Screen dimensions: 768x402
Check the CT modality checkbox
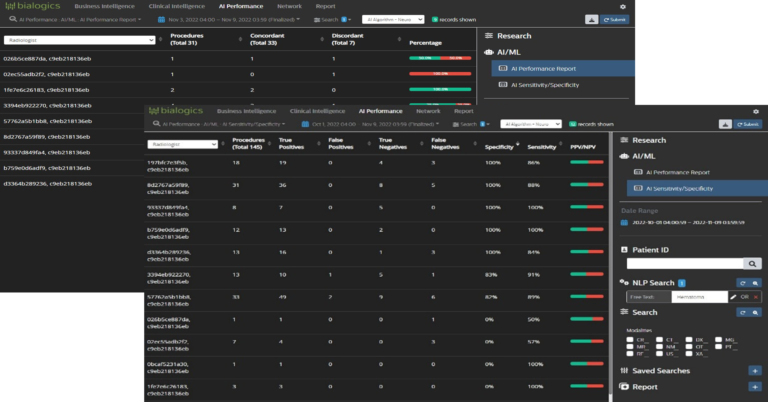point(659,339)
